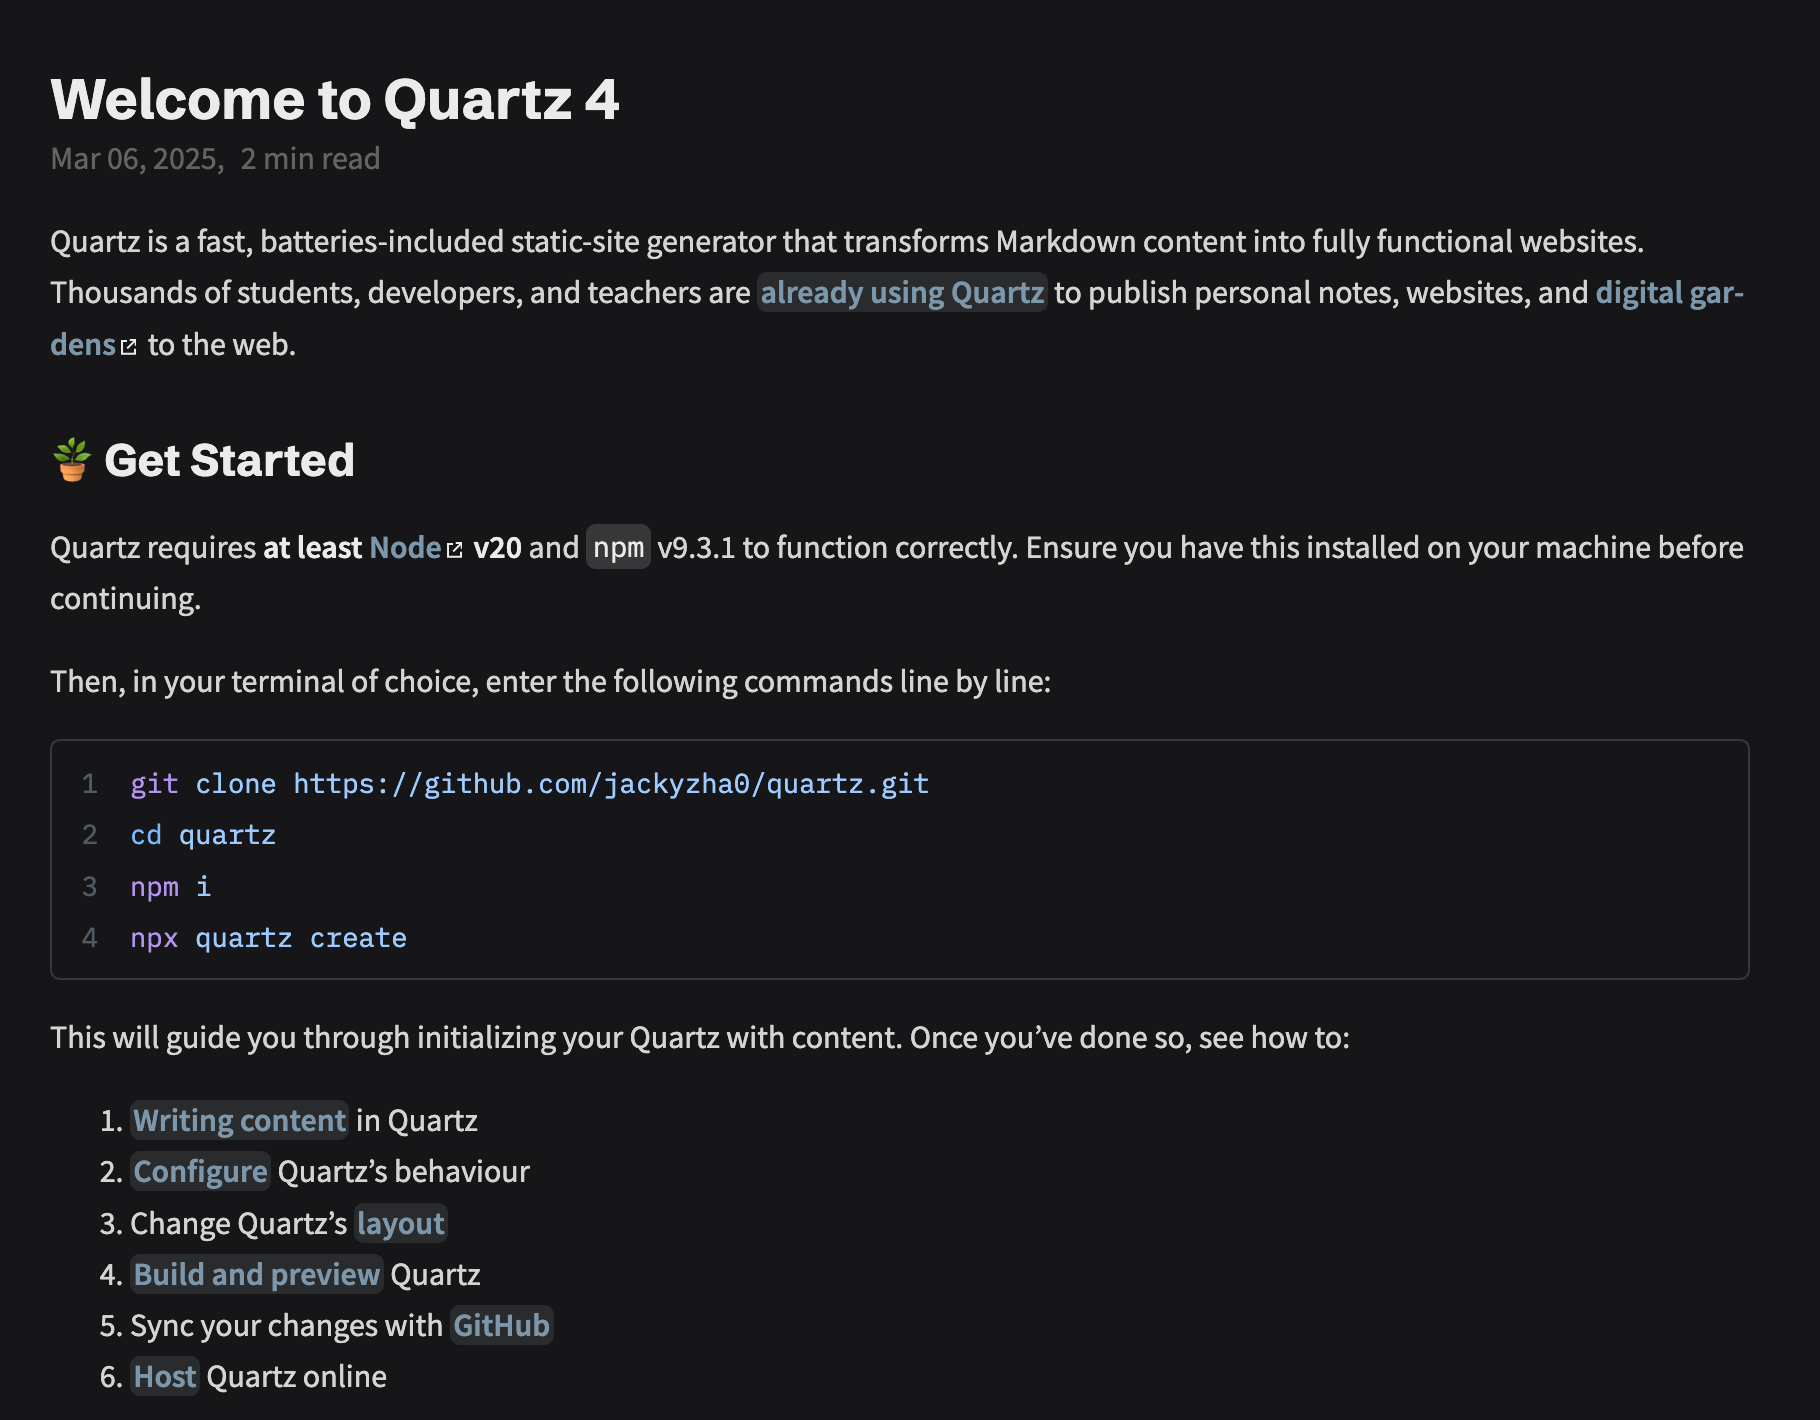Open the Host link
Image resolution: width=1820 pixels, height=1420 pixels.
tap(165, 1377)
